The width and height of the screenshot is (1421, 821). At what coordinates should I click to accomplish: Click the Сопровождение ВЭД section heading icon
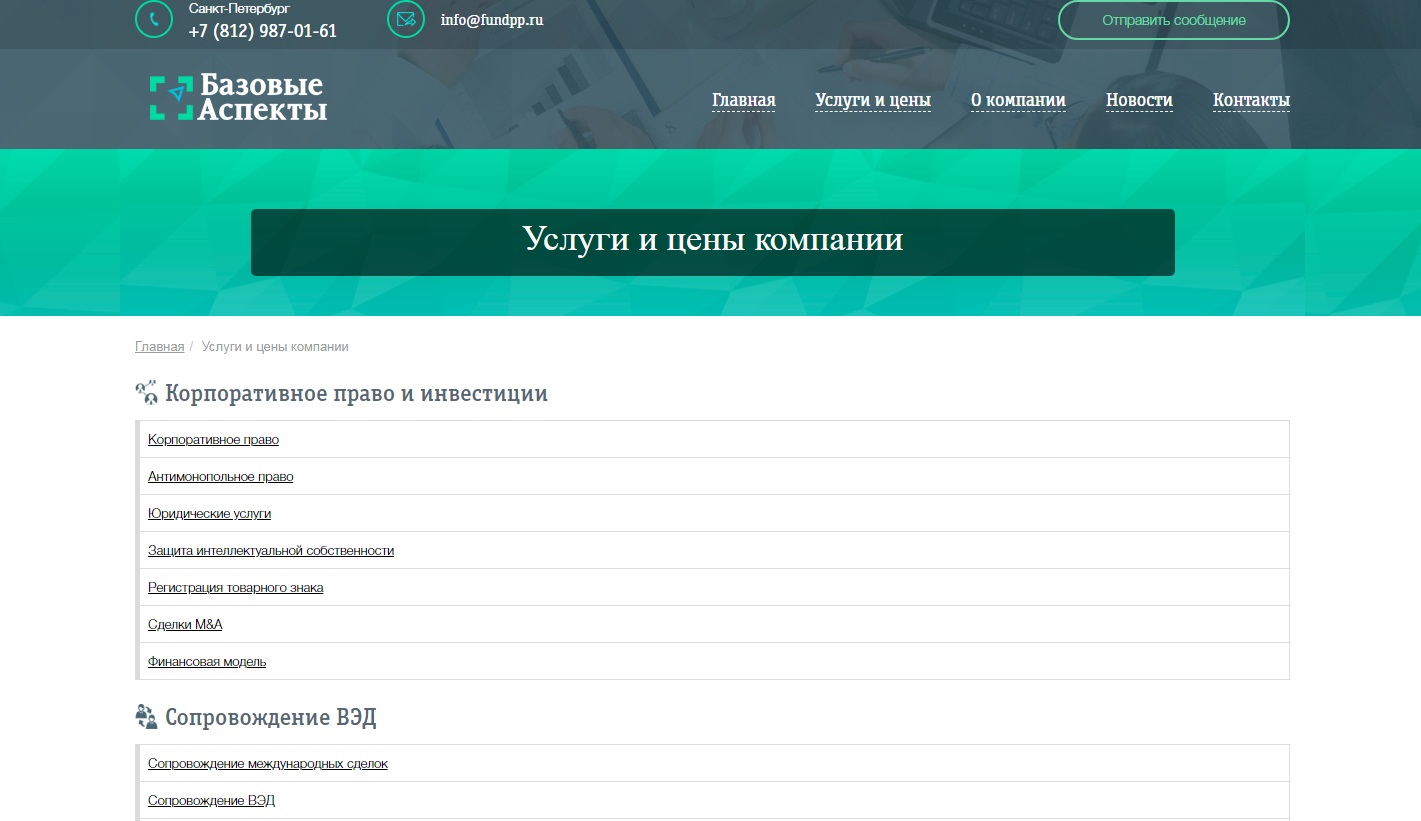(x=147, y=717)
